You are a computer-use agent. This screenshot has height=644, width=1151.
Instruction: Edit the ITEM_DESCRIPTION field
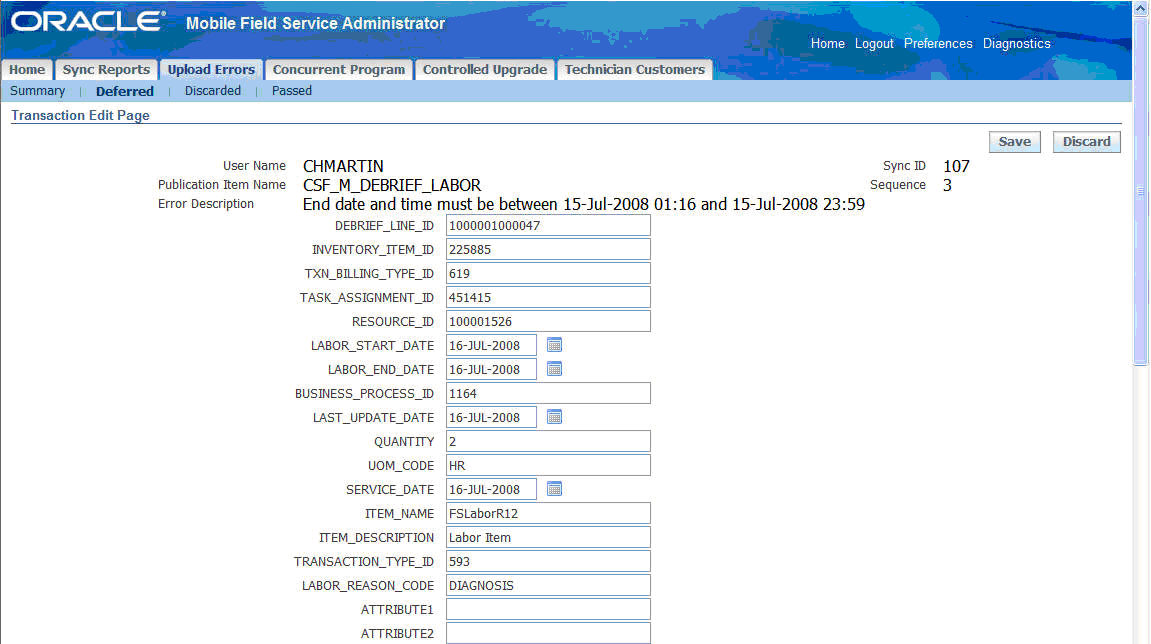(548, 538)
